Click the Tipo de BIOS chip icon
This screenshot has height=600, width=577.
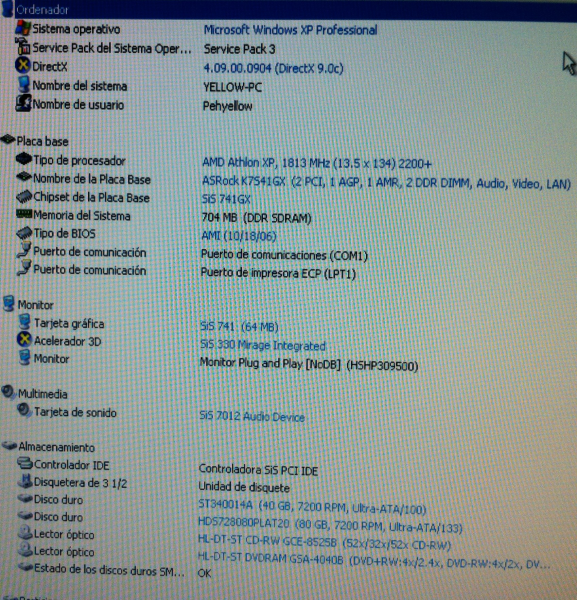[24, 233]
